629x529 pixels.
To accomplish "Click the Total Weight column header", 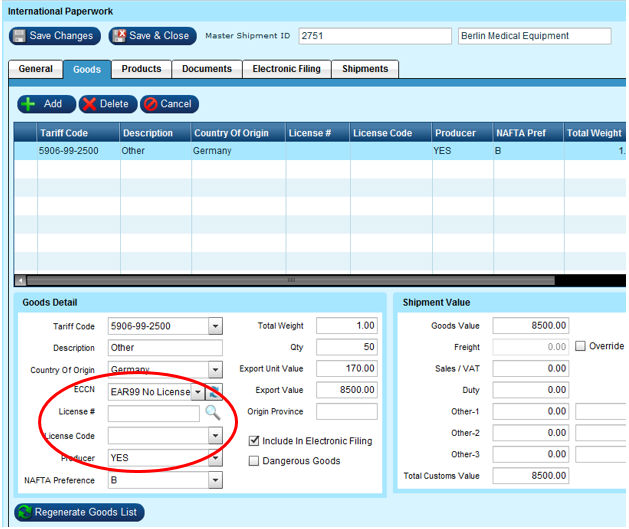I will (595, 133).
